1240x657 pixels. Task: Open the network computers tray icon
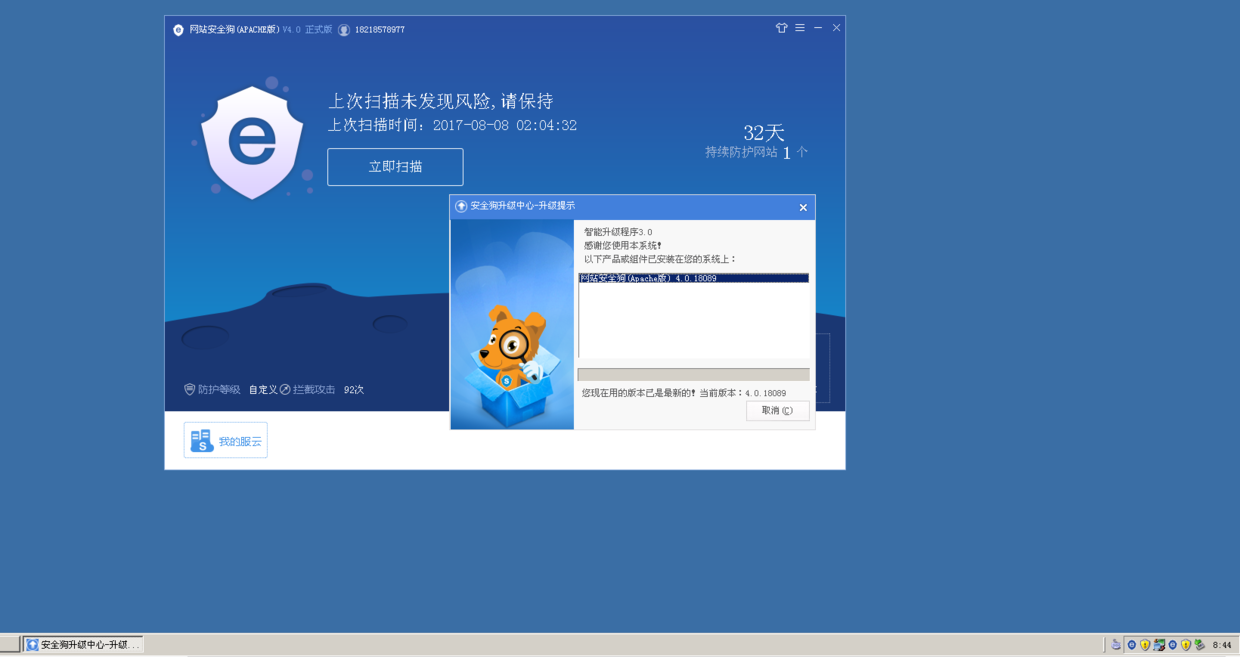pos(1159,645)
